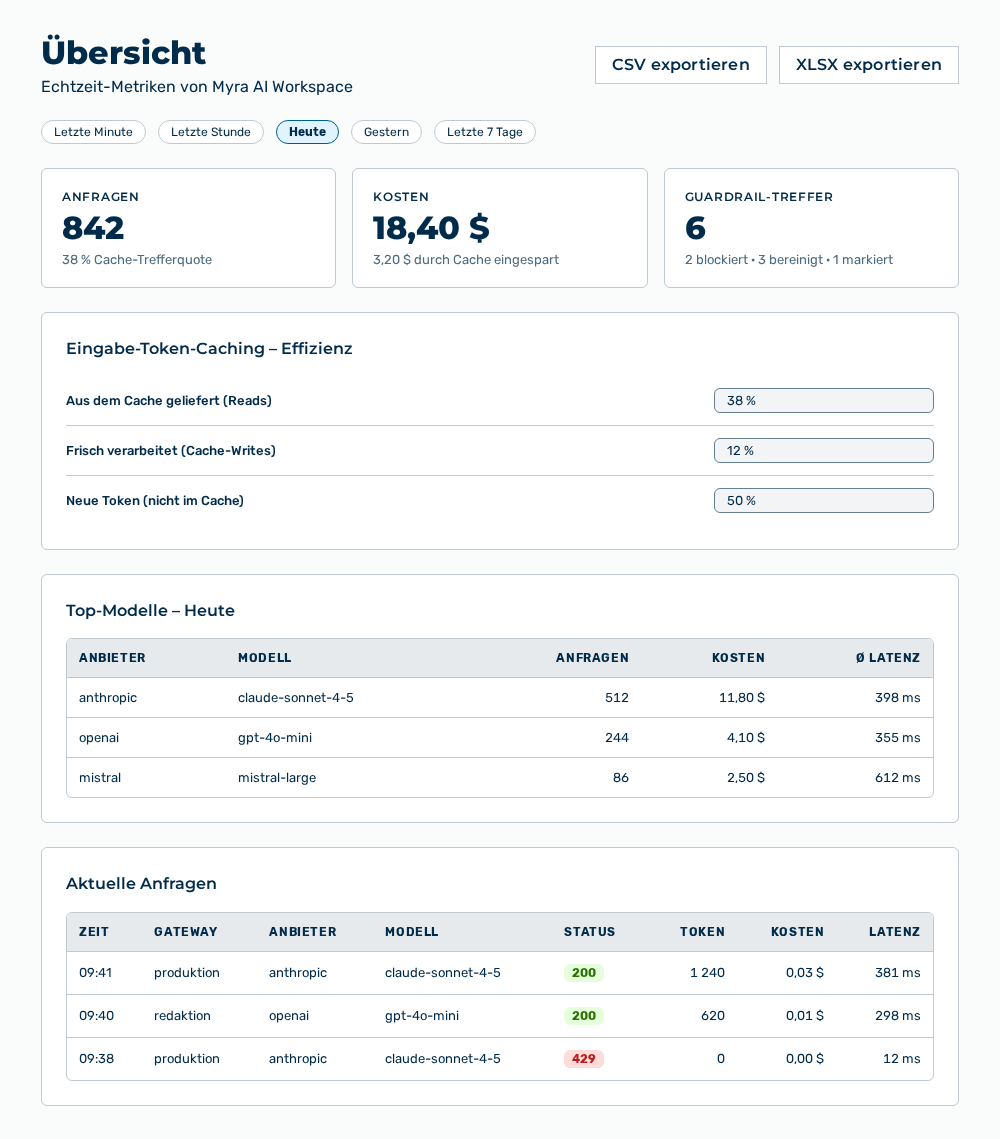The image size is (1000, 1139).
Task: Open the Anfragen 842 metric card
Action: click(188, 228)
